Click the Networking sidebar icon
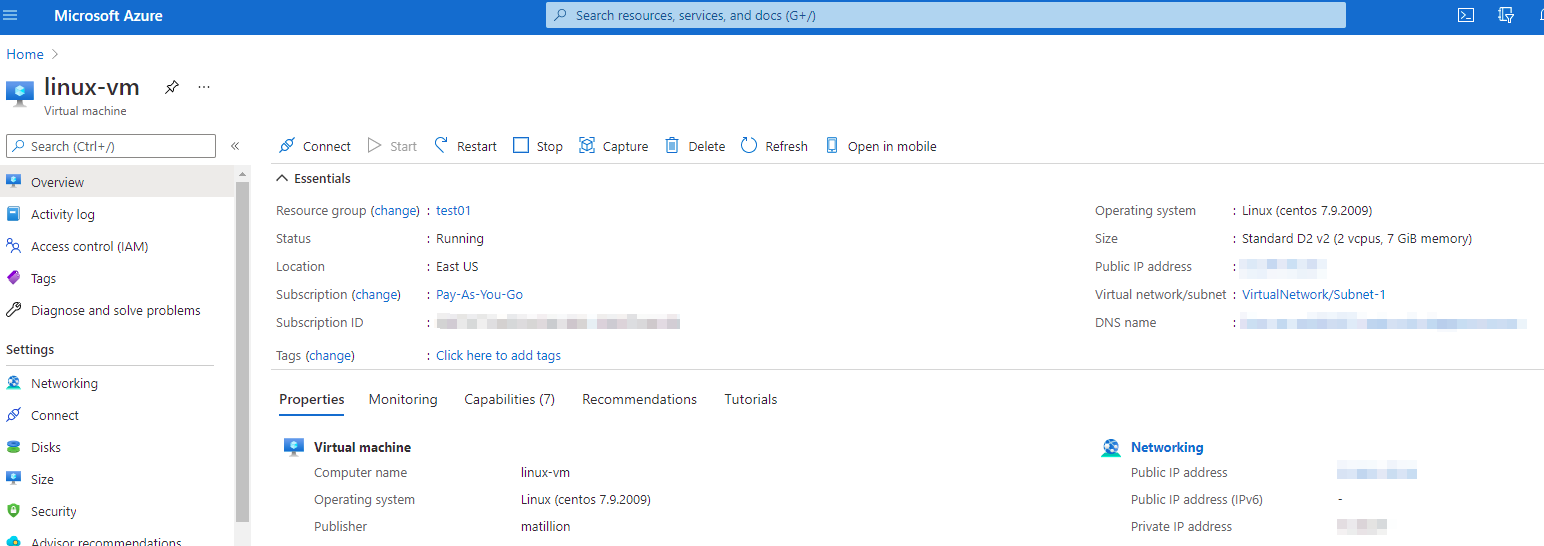1544x546 pixels. click(13, 383)
